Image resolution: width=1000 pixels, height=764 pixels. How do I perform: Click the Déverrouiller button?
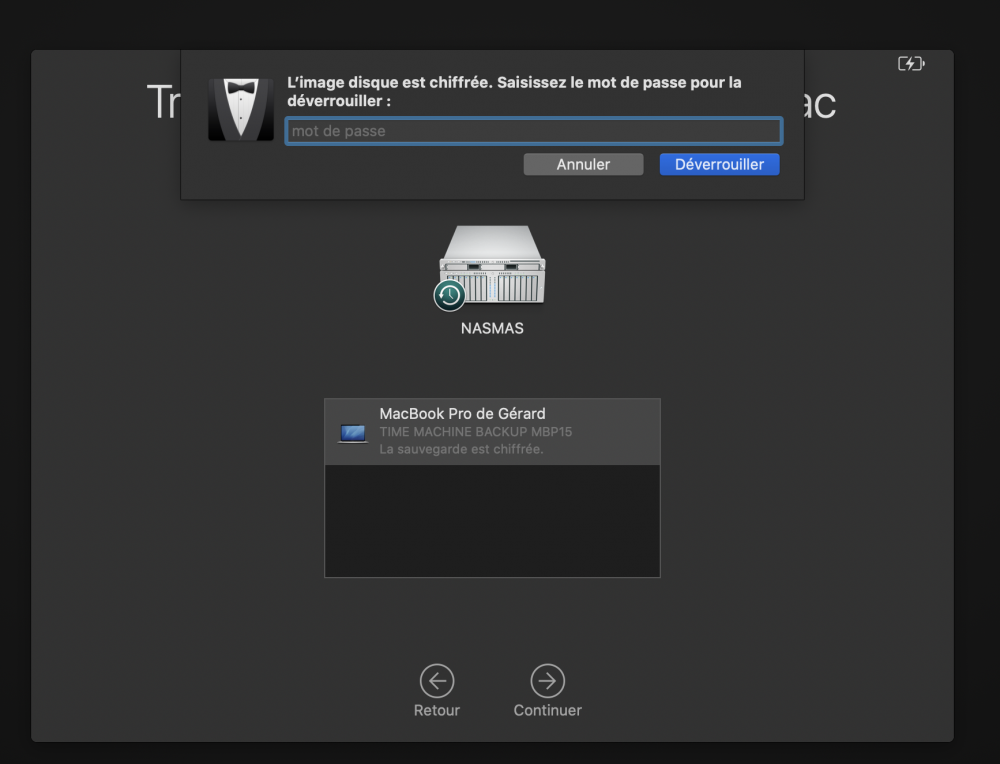pos(719,164)
